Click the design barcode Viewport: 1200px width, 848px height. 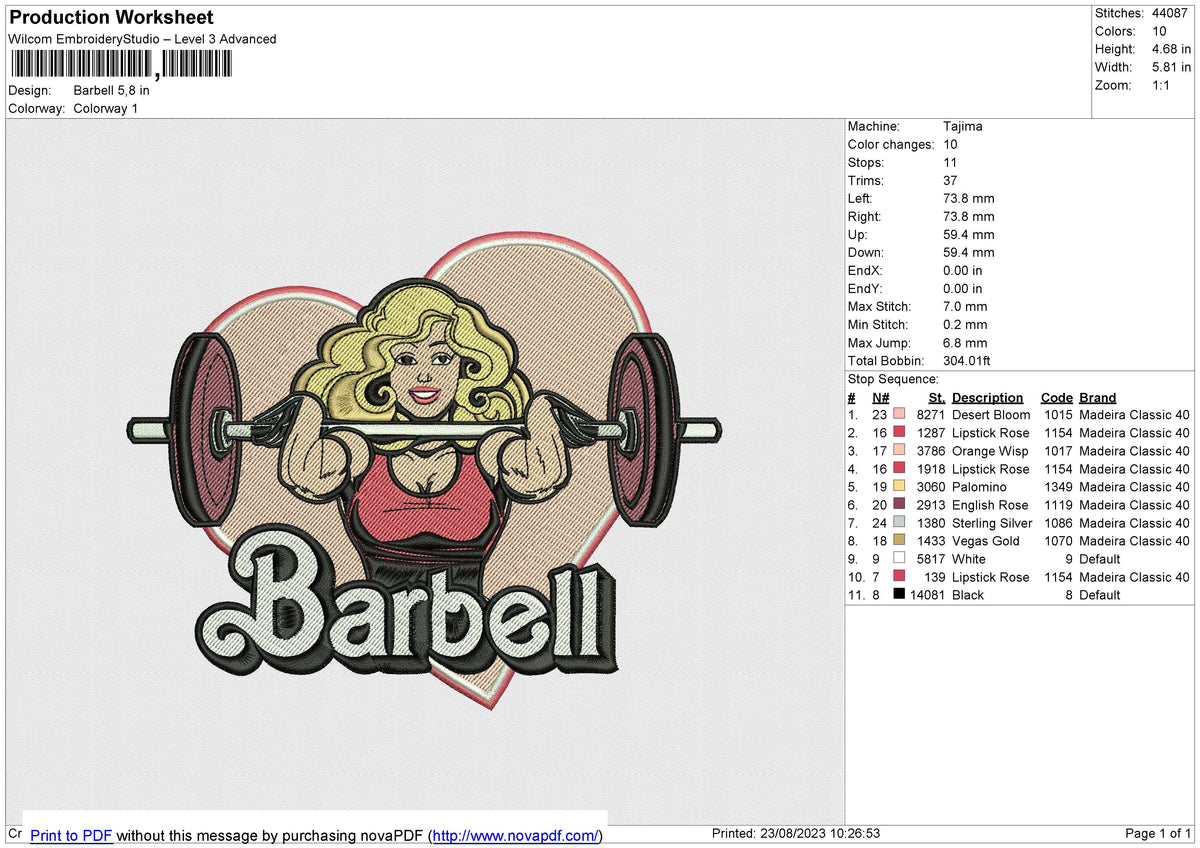[x=120, y=63]
